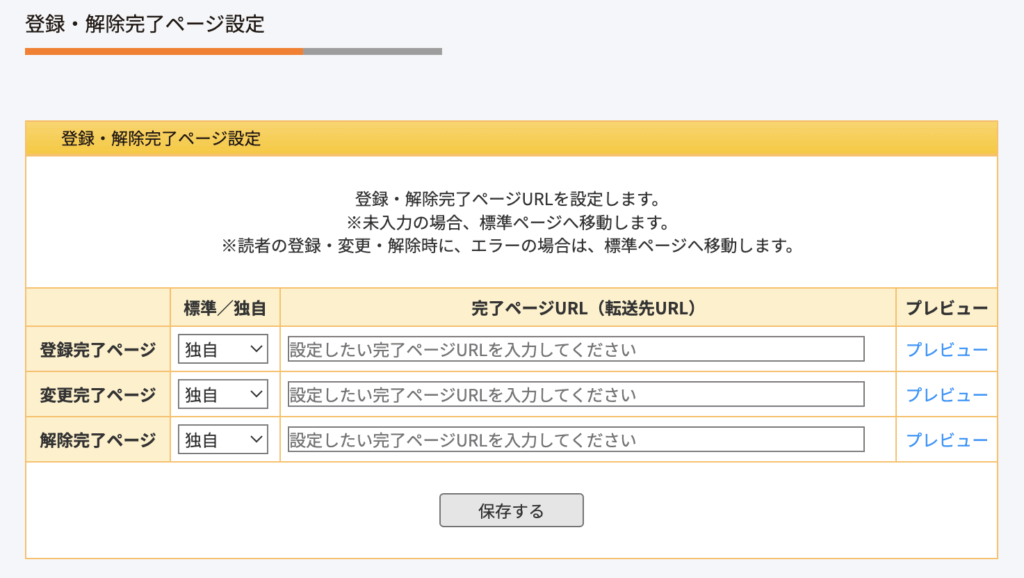Expand the 変更完了ページ 標準／独自 dropdown

tap(223, 394)
